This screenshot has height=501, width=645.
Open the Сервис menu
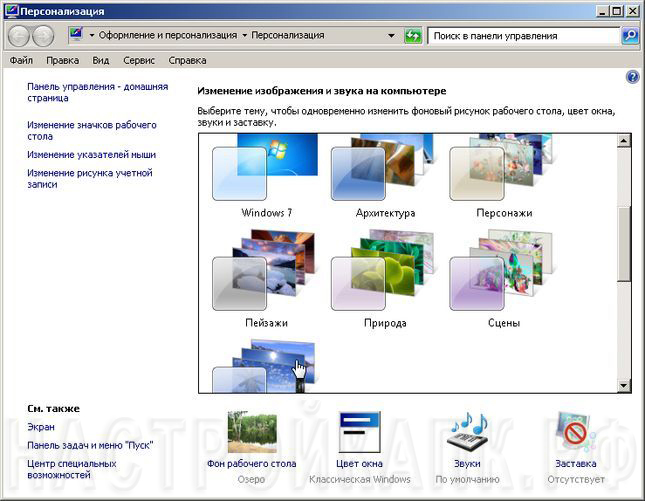tap(139, 60)
